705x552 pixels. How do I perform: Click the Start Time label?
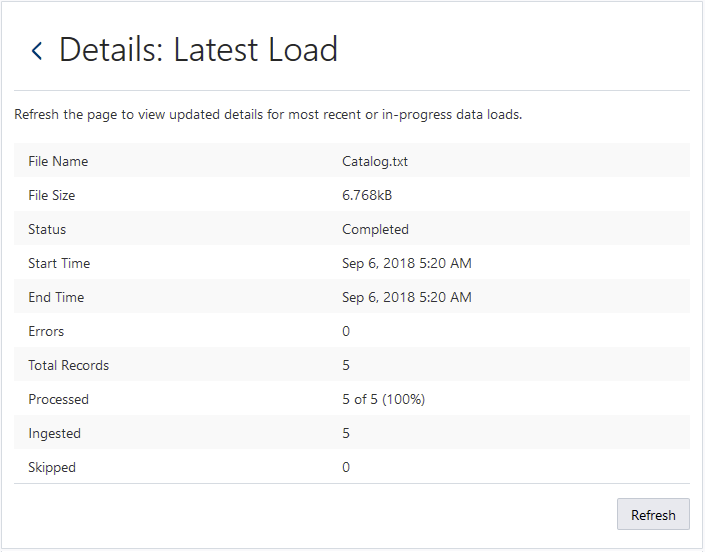click(x=59, y=263)
